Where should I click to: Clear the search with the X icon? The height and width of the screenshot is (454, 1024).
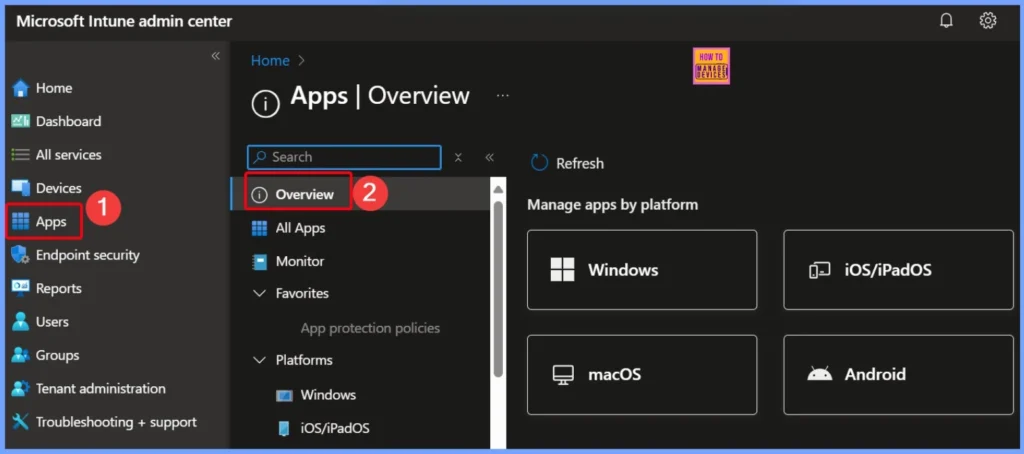click(458, 157)
